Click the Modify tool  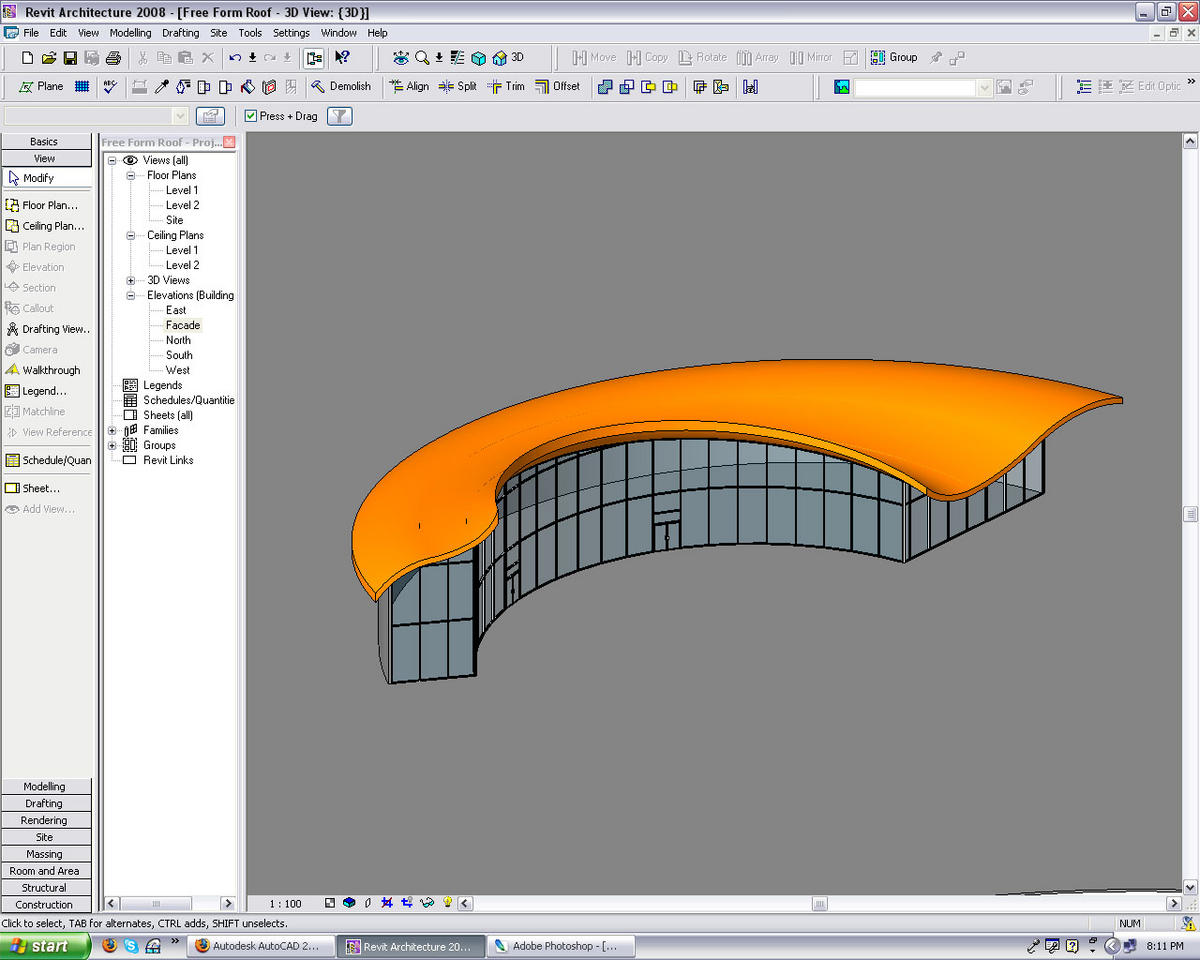pyautogui.click(x=46, y=178)
